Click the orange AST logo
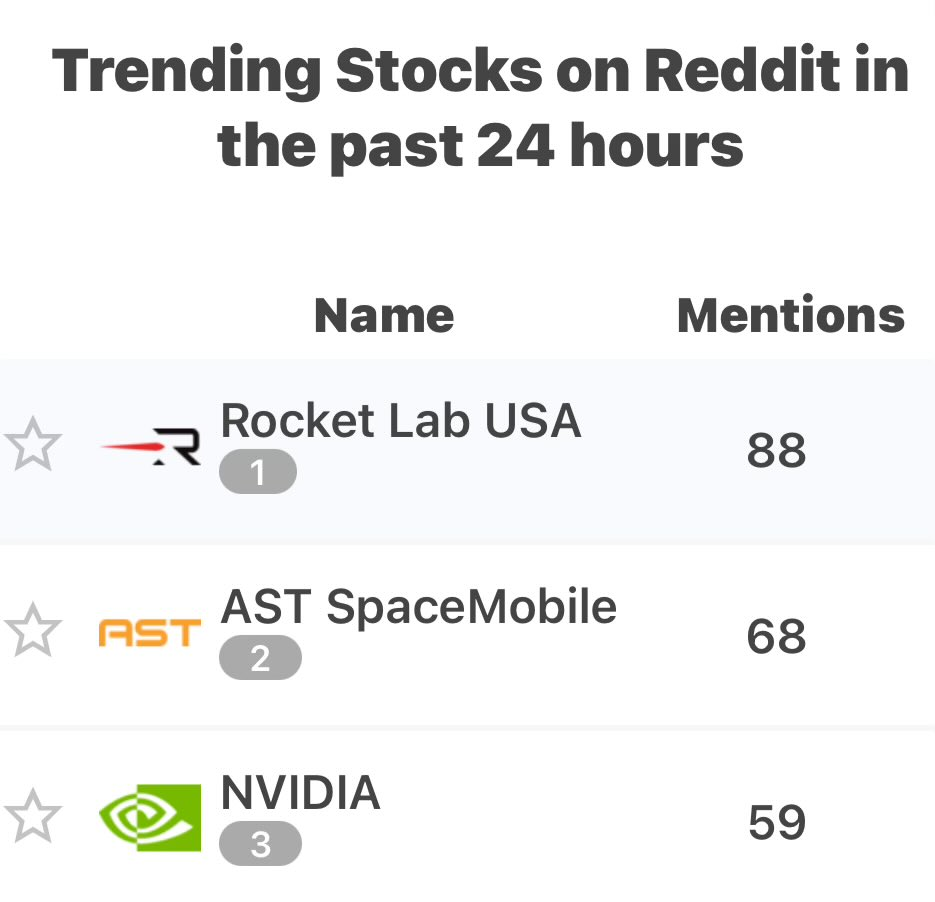 tap(150, 633)
